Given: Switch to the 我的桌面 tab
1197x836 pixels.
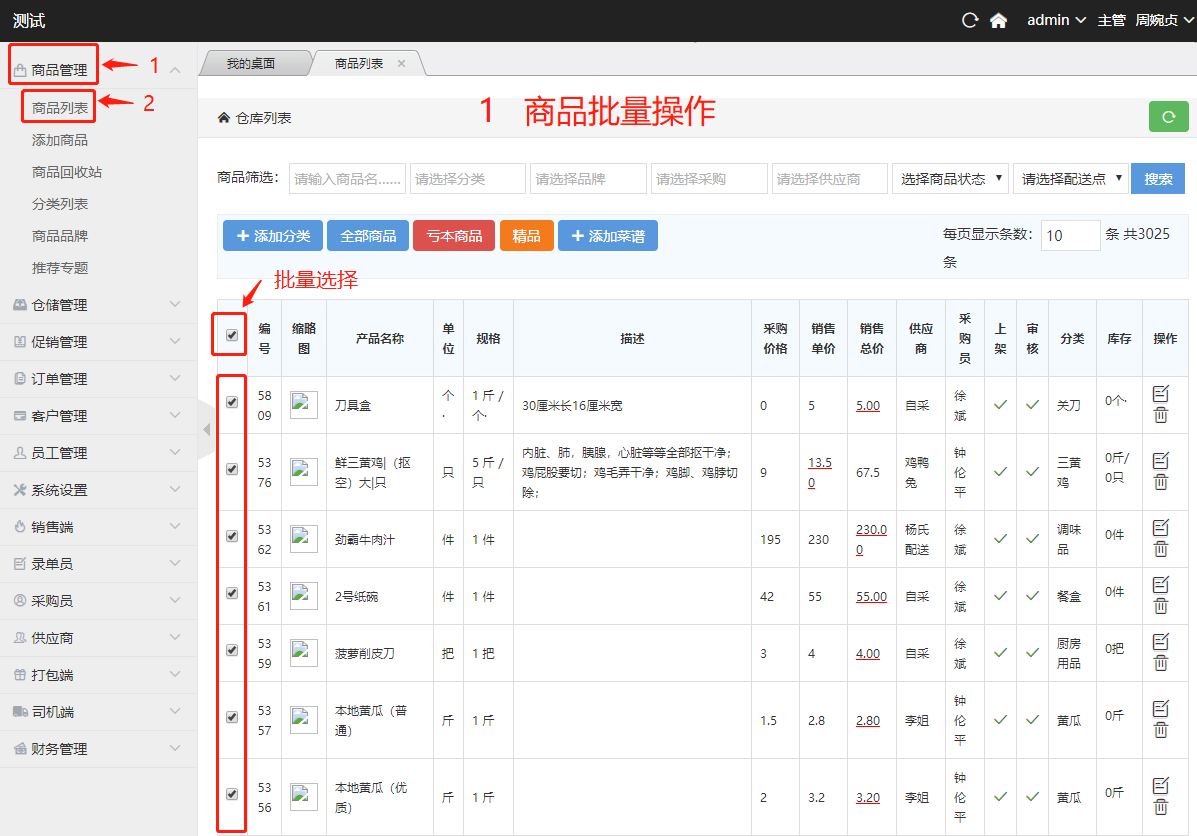Looking at the screenshot, I should 250,64.
